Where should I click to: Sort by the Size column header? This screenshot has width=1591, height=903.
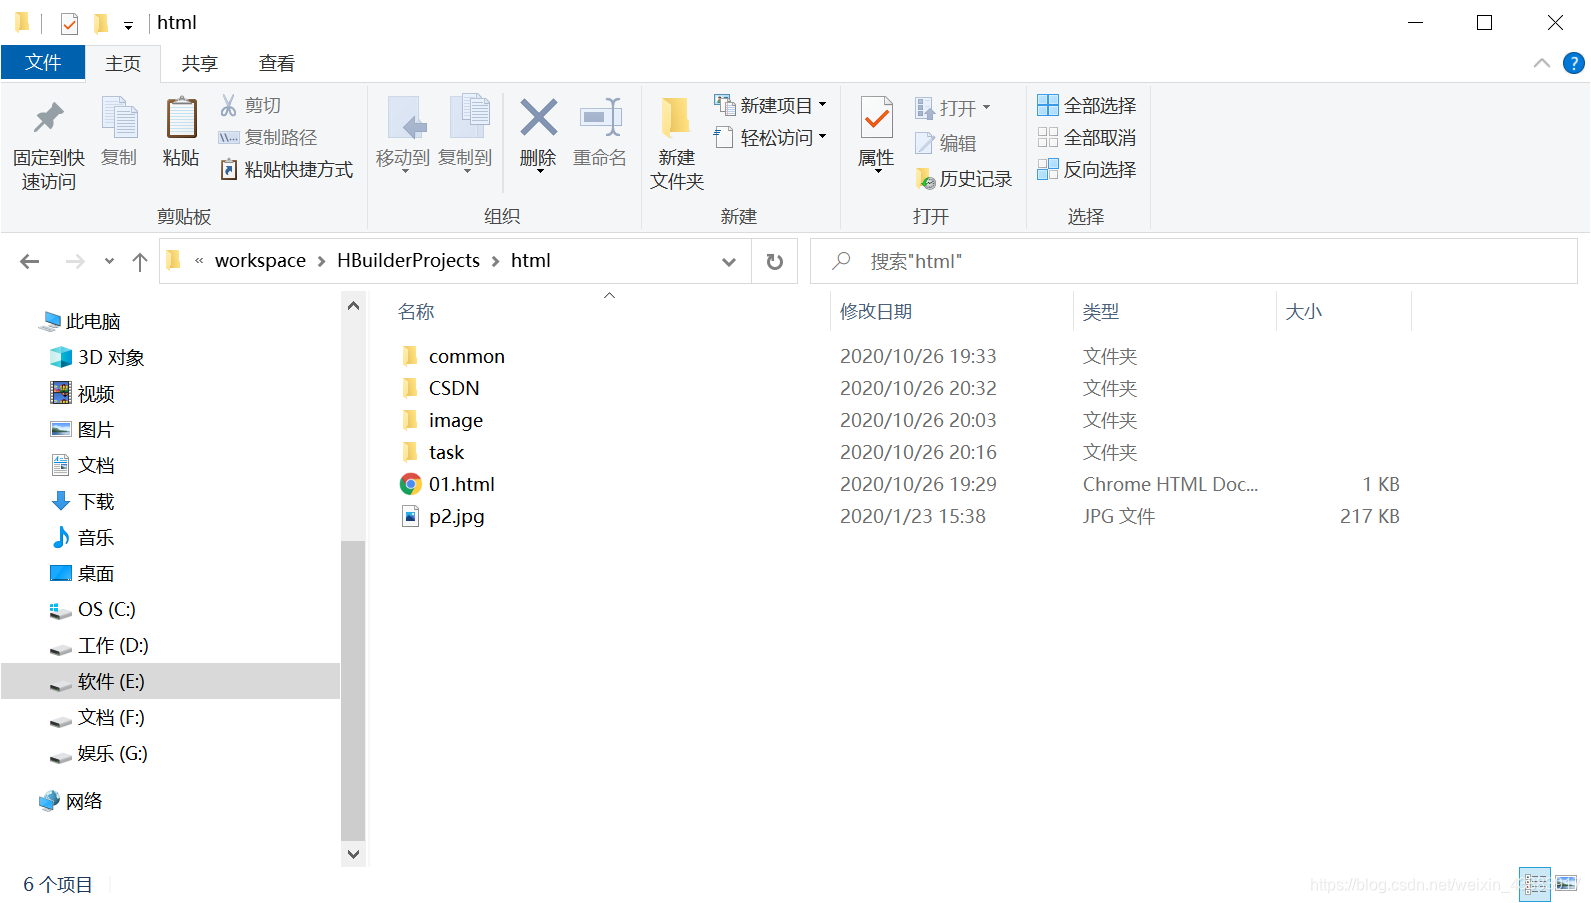pos(1344,311)
